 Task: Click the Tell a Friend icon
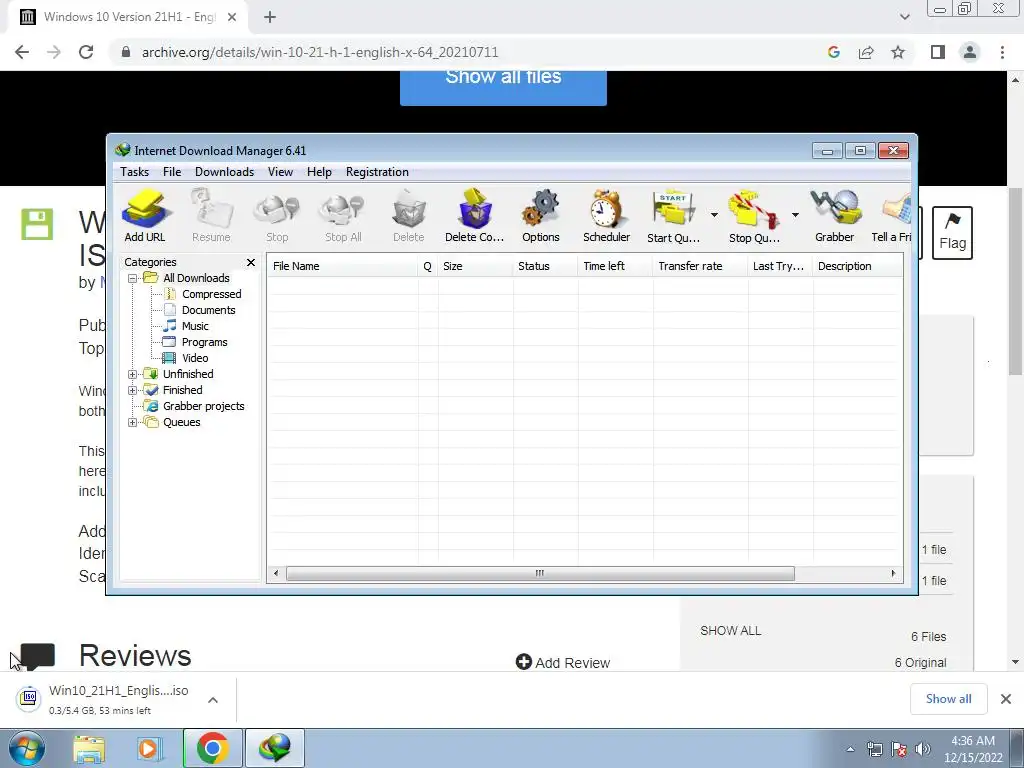click(x=891, y=216)
